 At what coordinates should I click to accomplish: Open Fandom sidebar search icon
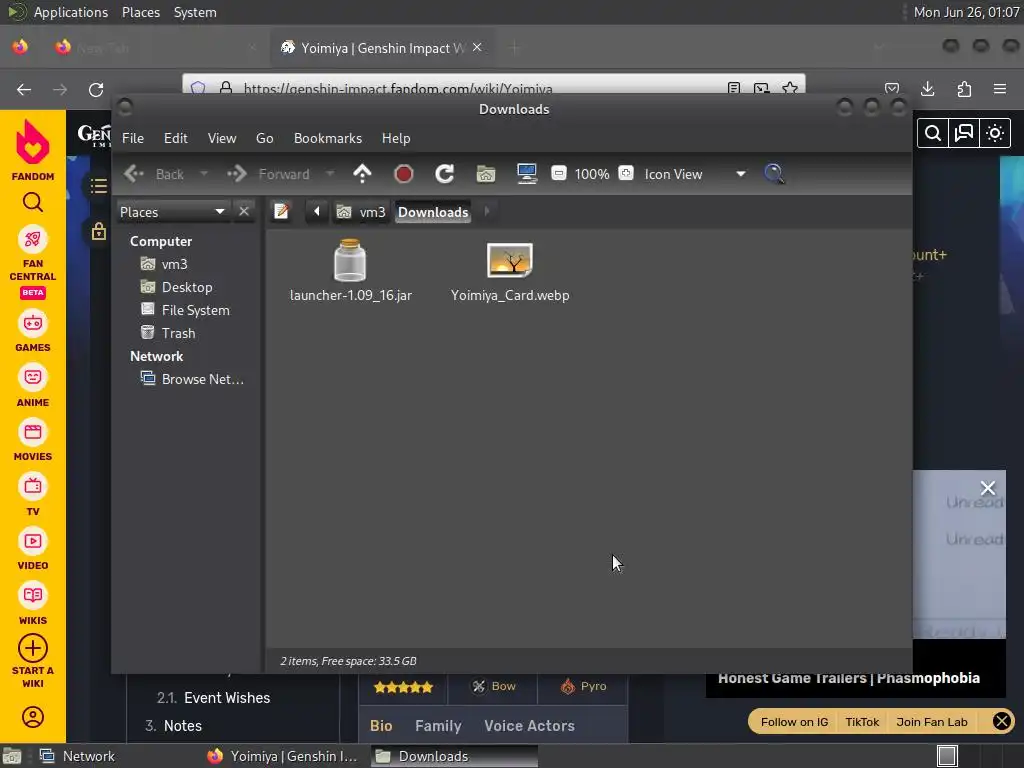[x=33, y=202]
